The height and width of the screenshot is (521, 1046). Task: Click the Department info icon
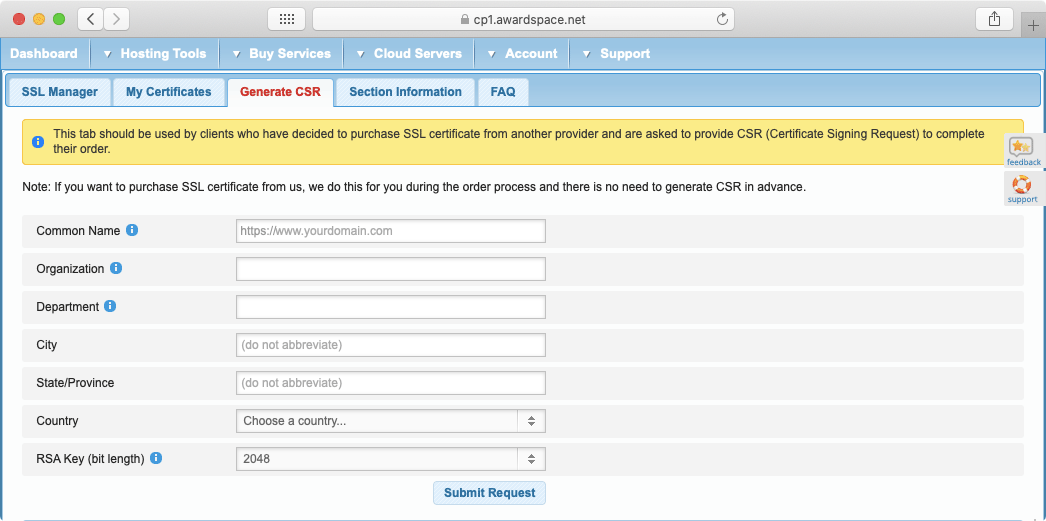click(x=110, y=307)
